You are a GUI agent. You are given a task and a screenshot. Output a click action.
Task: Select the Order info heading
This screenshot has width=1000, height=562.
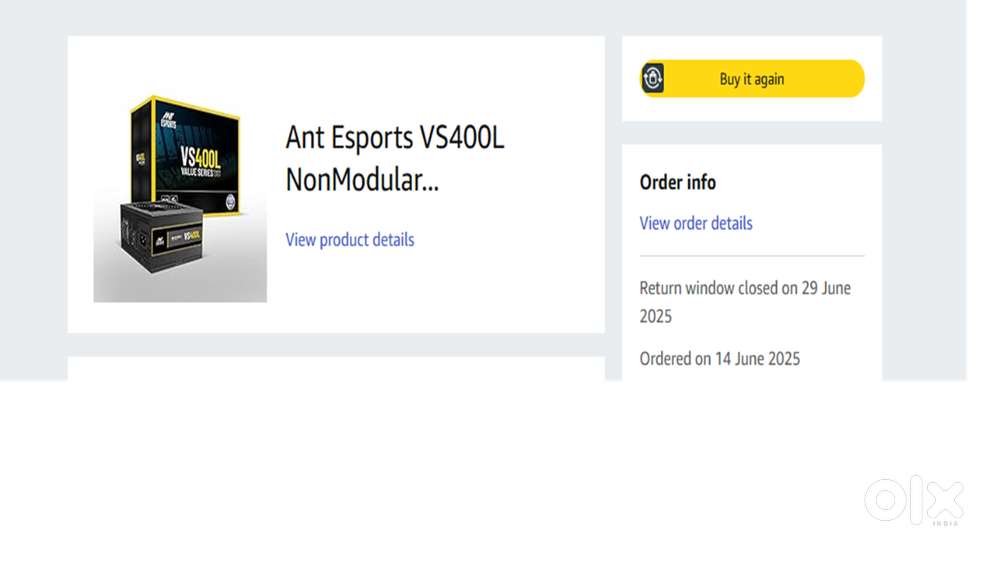tap(677, 182)
